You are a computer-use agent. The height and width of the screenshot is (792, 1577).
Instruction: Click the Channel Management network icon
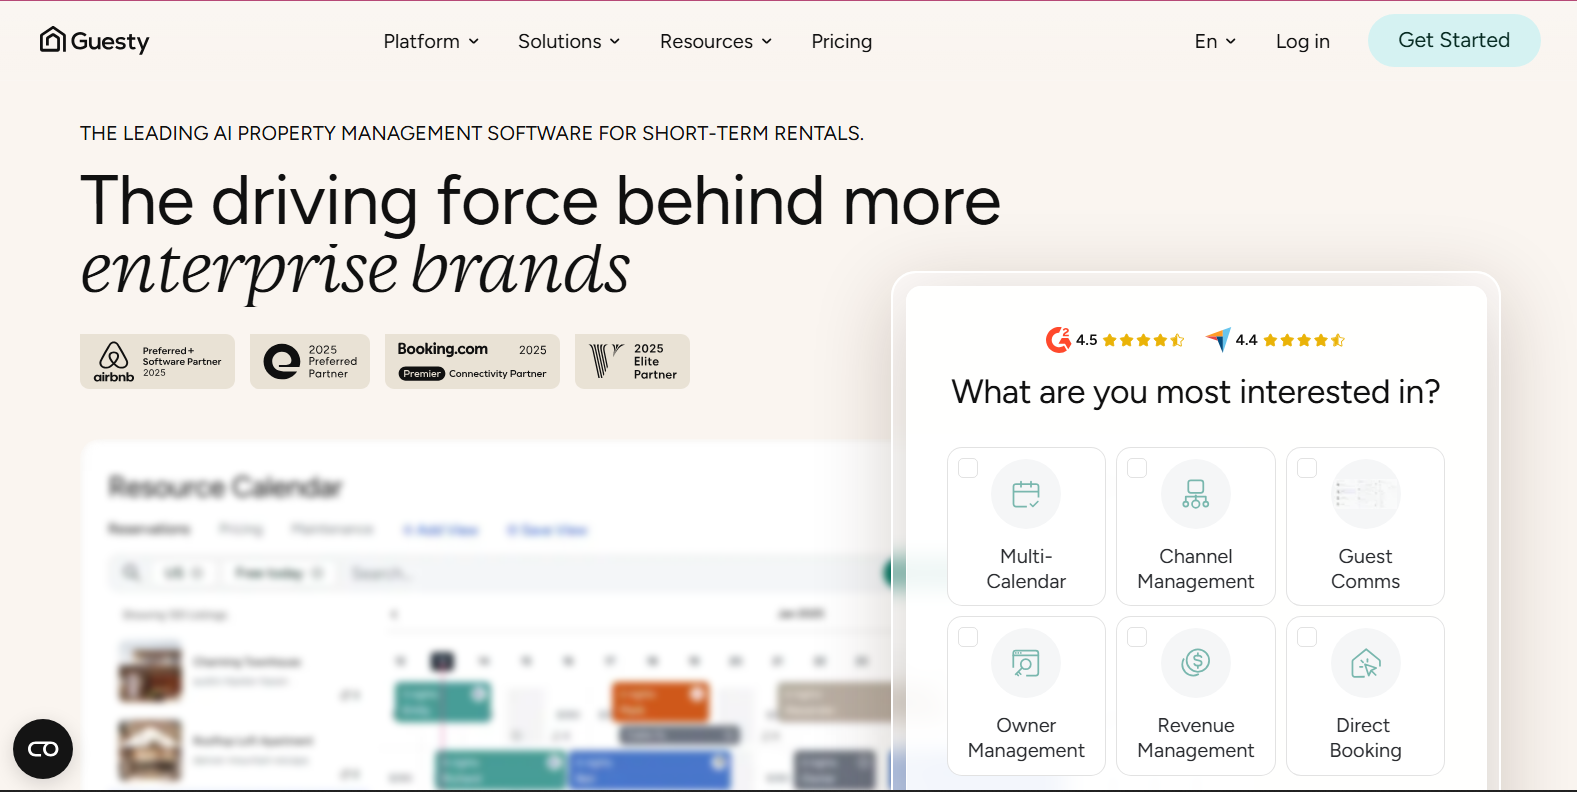1196,494
